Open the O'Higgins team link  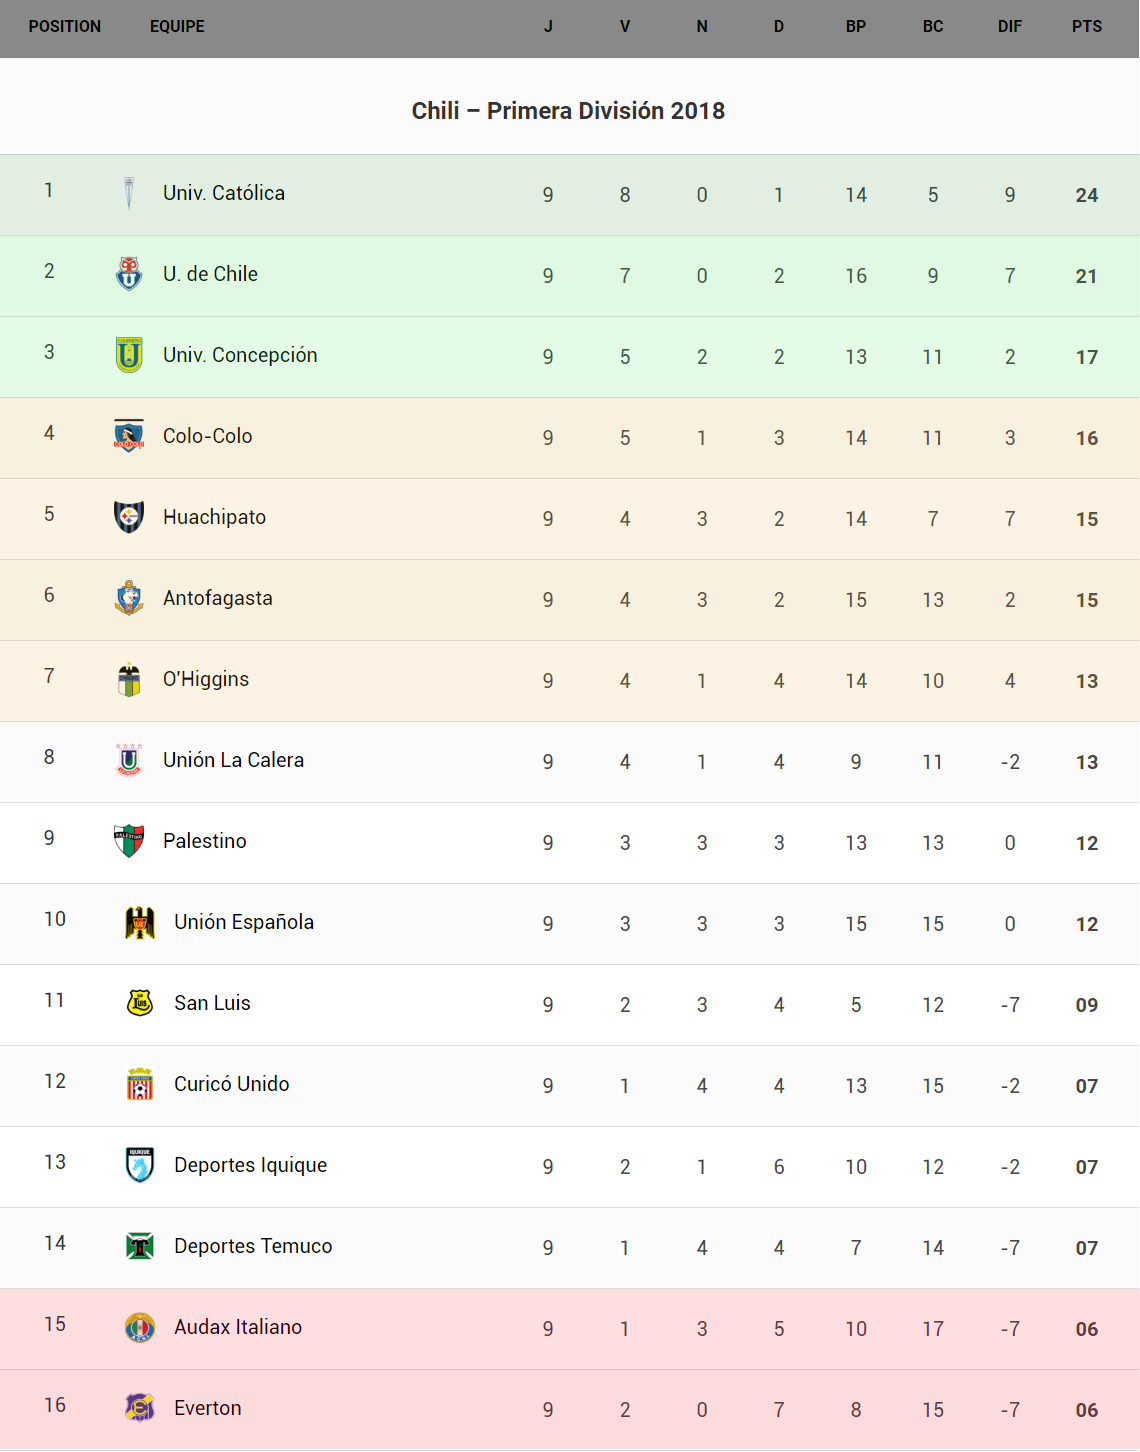206,679
